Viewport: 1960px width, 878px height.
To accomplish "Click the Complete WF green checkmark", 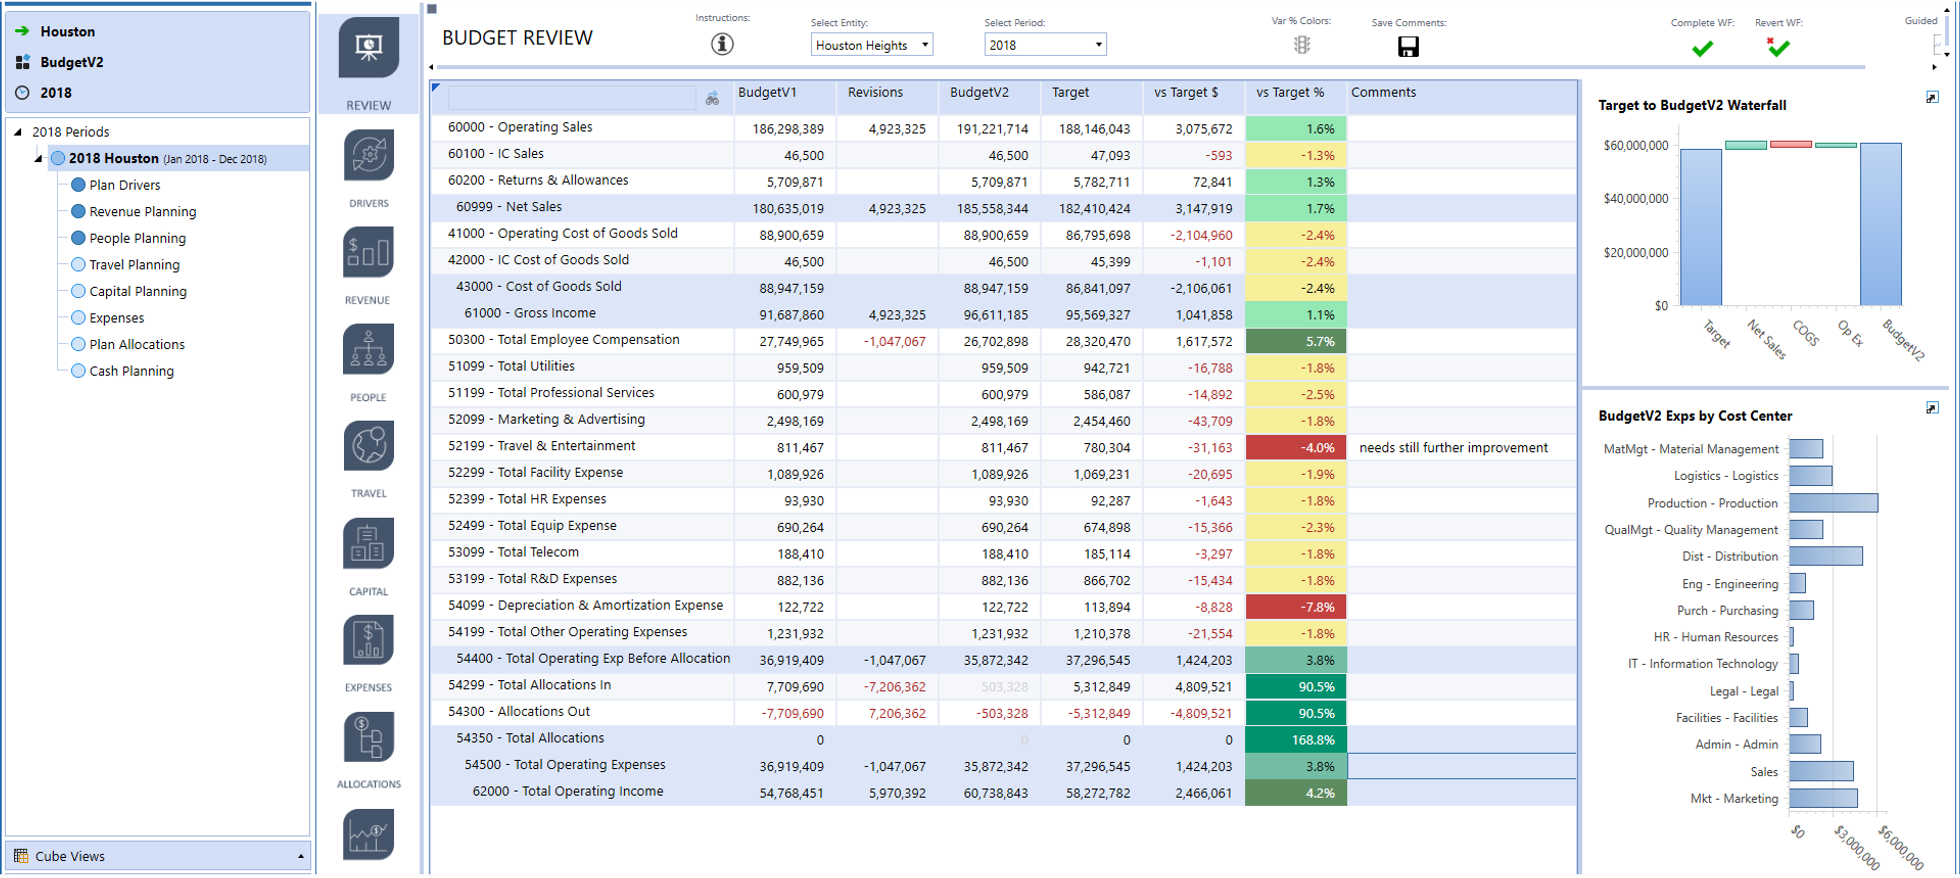I will (x=1702, y=48).
